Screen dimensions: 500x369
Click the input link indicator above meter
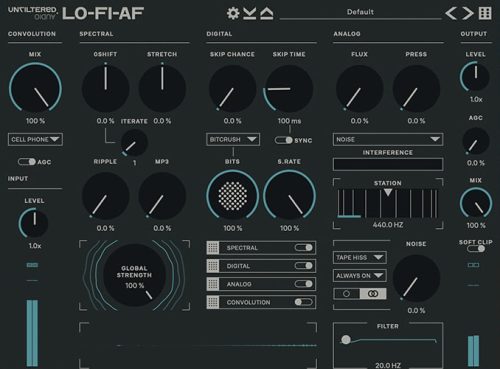click(x=32, y=265)
